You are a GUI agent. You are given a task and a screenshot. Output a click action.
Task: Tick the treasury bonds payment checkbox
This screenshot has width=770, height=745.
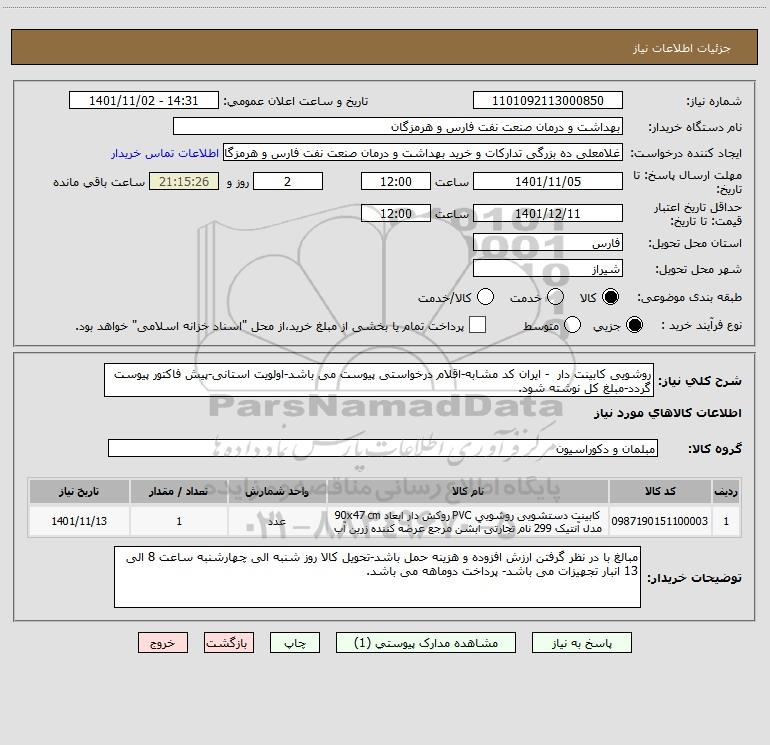(477, 325)
